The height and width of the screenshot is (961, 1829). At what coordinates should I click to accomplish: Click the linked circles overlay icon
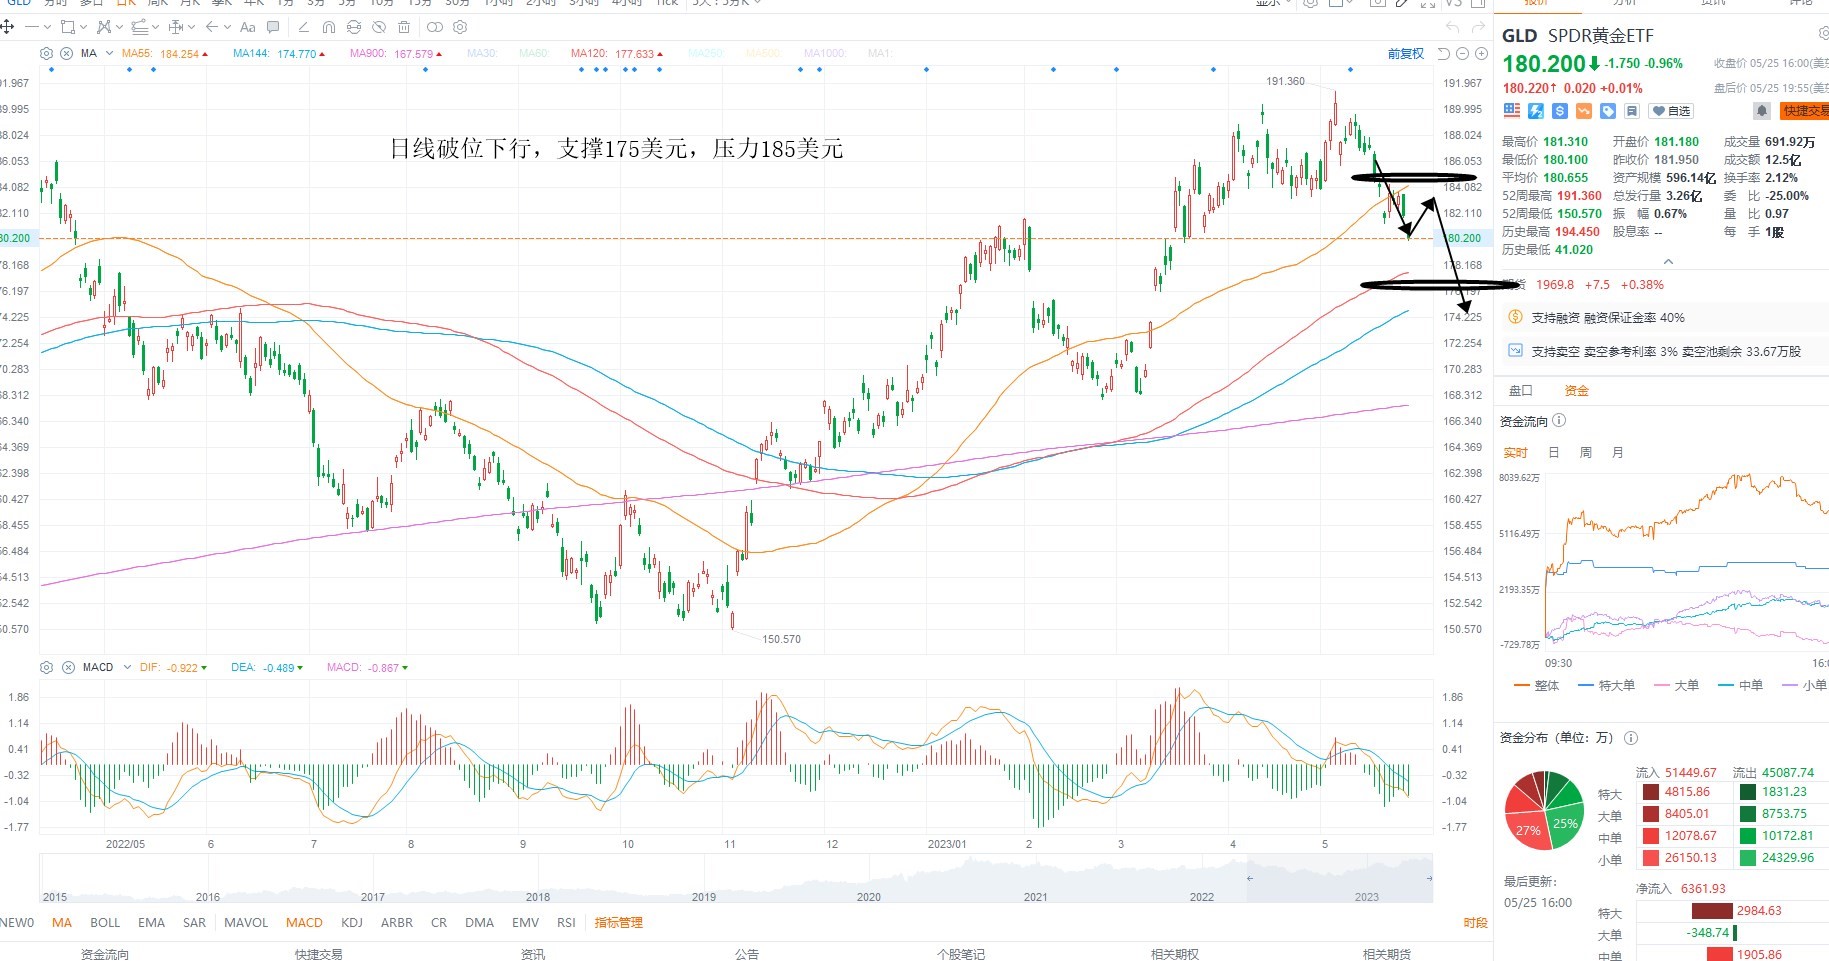[x=435, y=27]
